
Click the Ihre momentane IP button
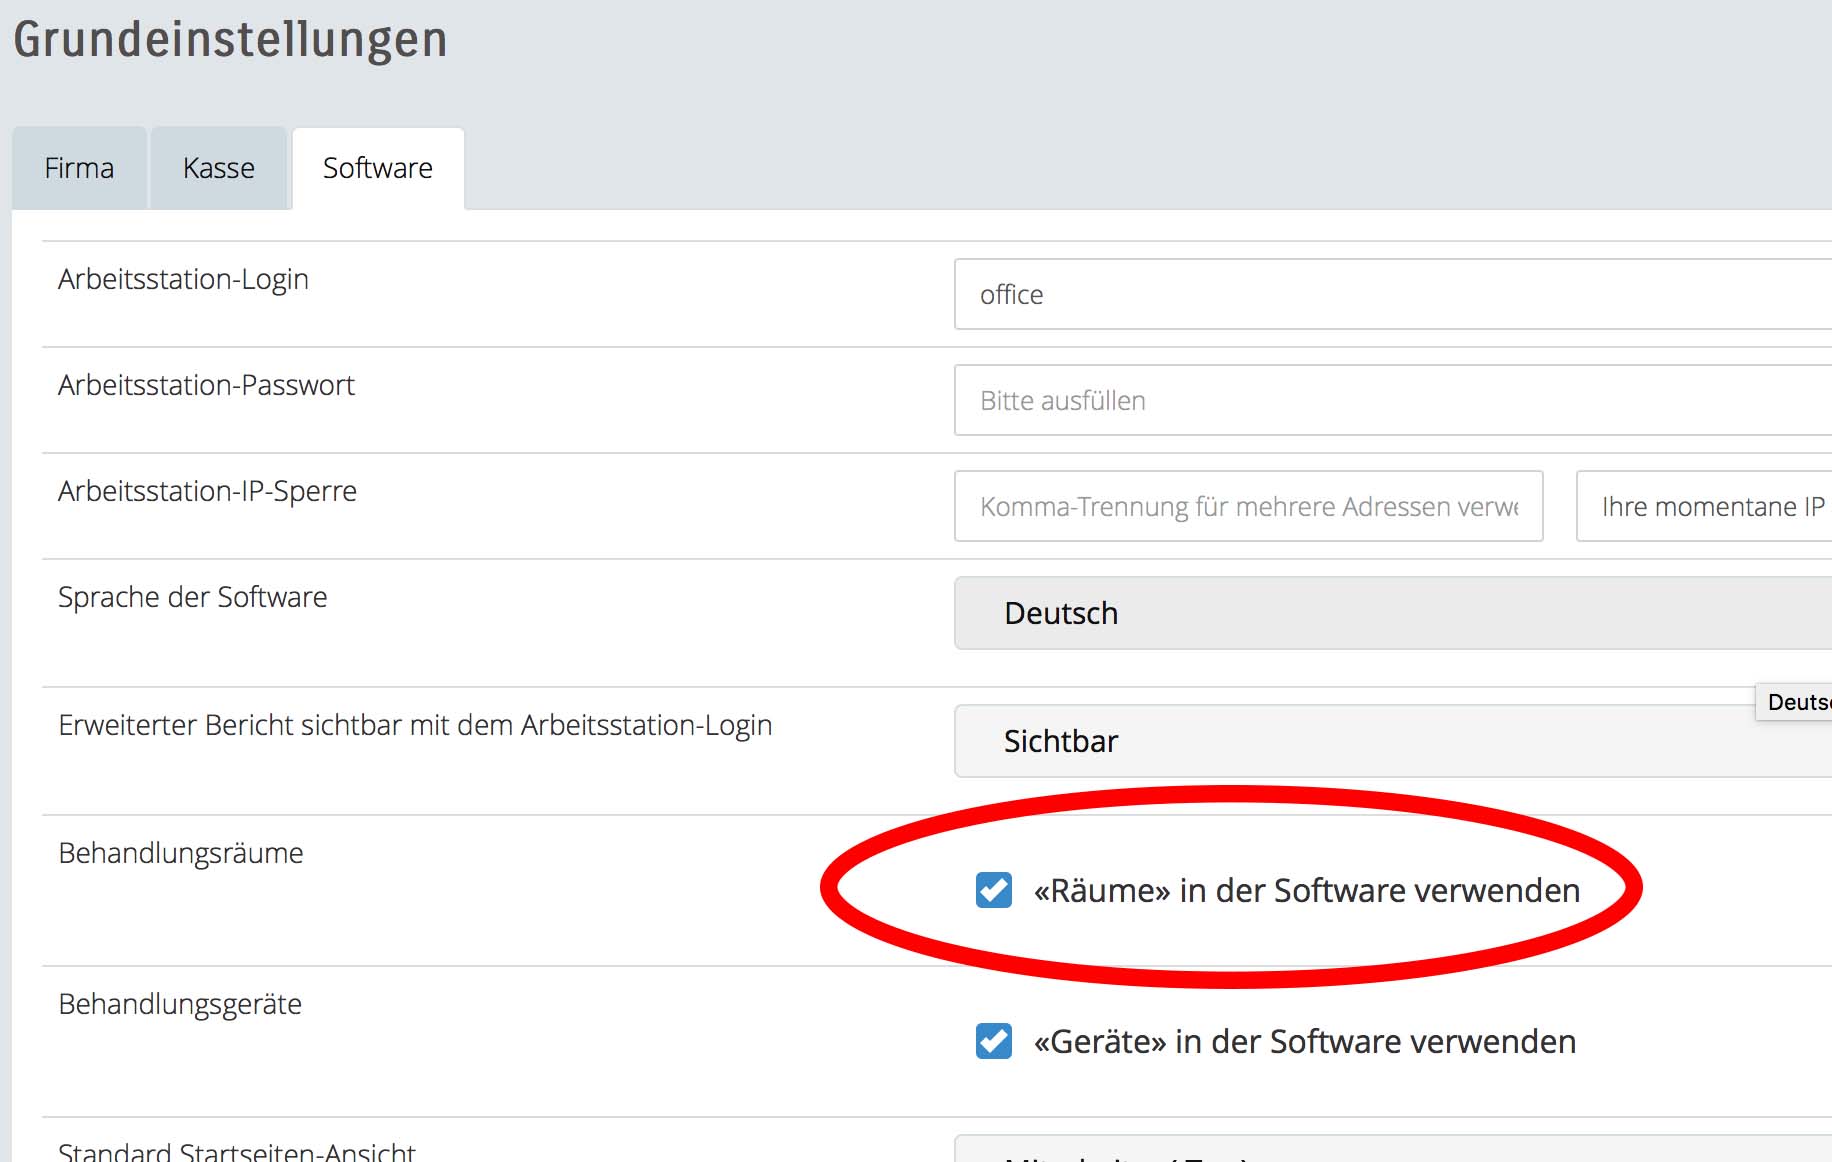click(1704, 506)
